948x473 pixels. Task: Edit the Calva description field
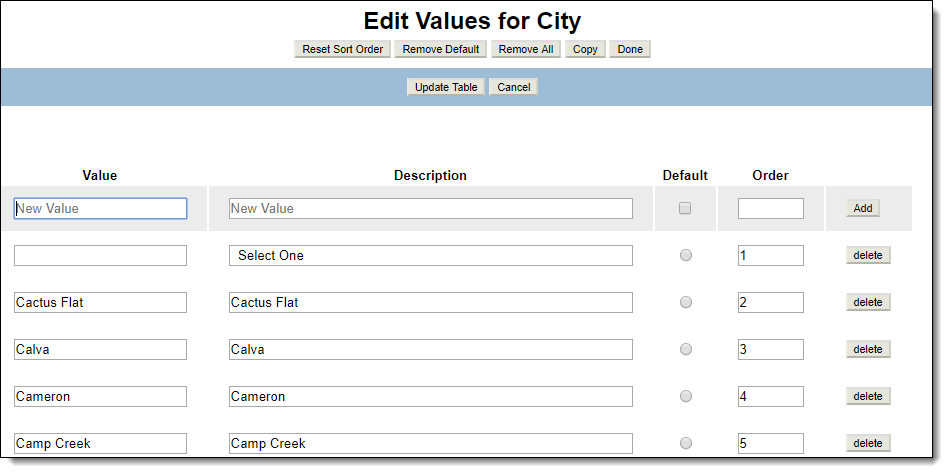431,349
